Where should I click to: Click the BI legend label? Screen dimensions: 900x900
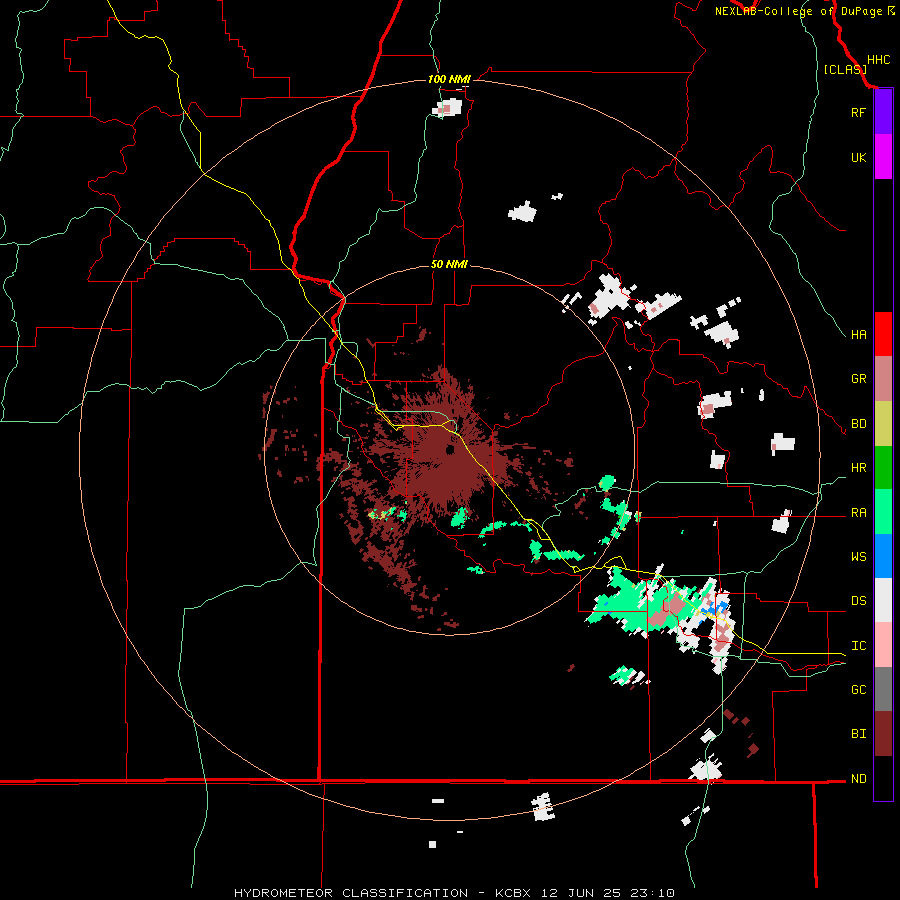click(x=858, y=734)
